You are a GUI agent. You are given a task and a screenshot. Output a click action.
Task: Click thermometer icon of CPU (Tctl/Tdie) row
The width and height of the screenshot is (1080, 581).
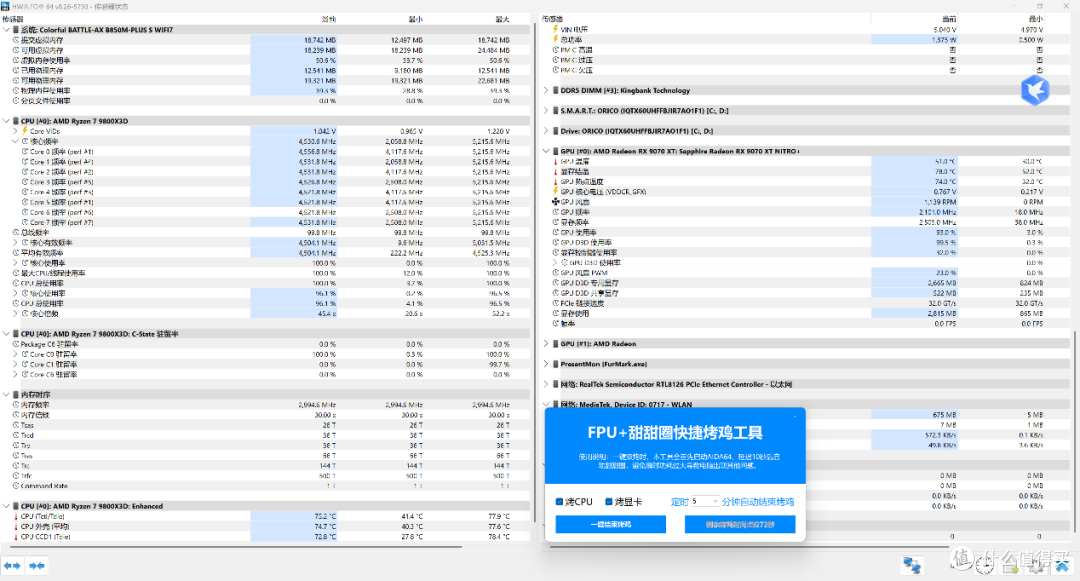(16, 516)
